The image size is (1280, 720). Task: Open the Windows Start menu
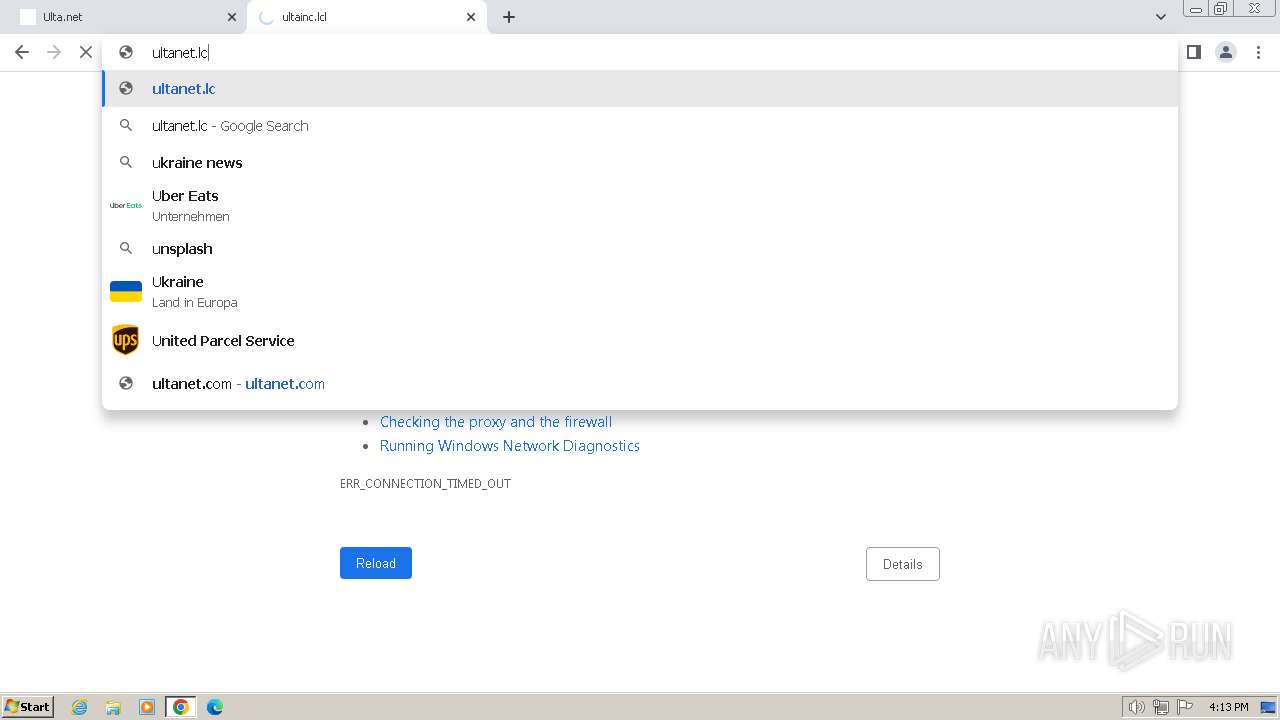pos(28,707)
